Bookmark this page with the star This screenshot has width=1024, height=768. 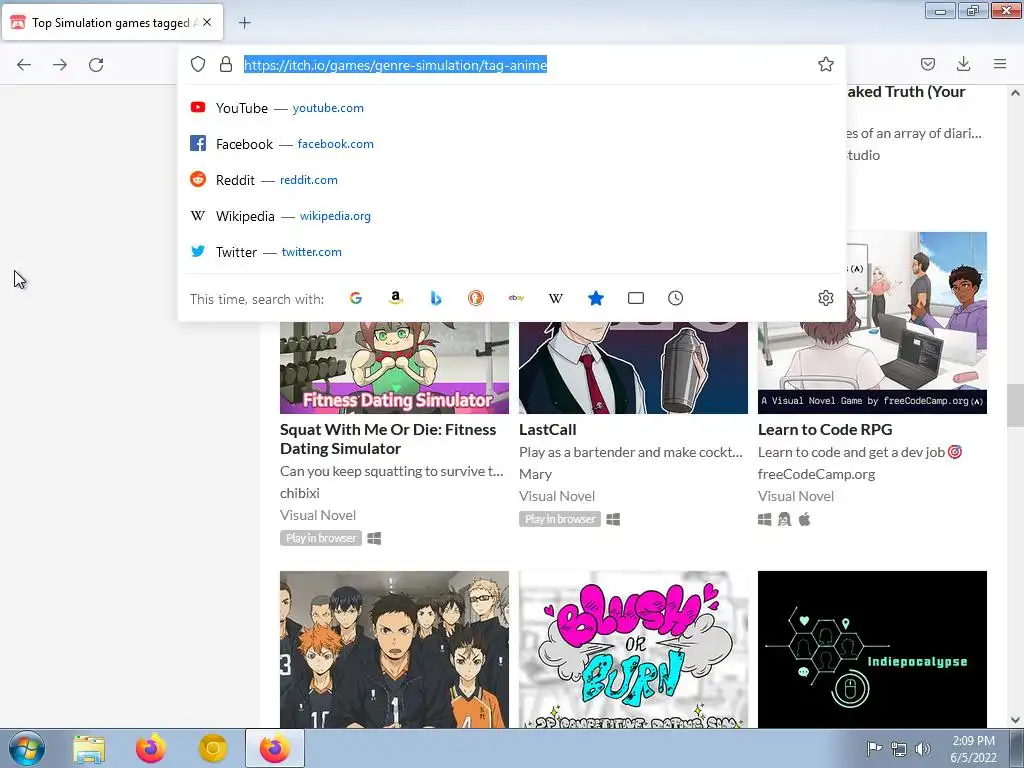coord(825,64)
